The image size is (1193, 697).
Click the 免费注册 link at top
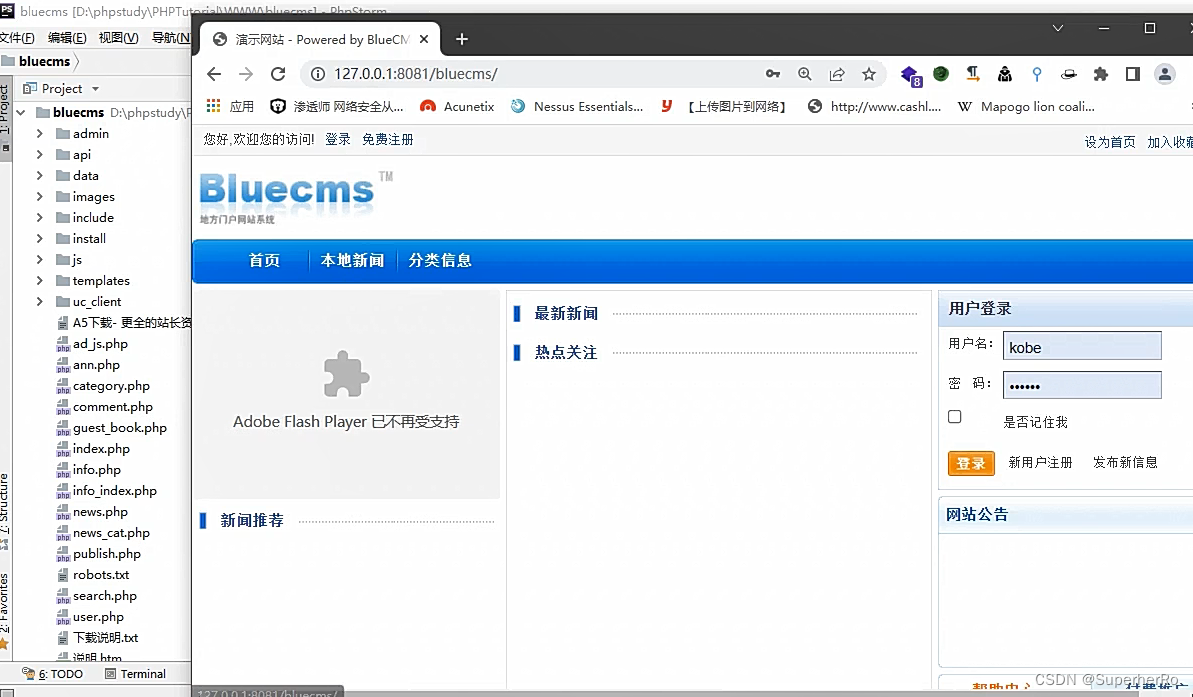388,139
